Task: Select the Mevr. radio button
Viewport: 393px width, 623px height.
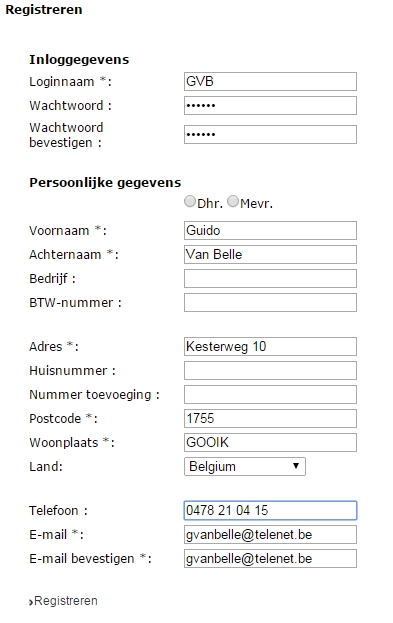Action: [x=233, y=201]
